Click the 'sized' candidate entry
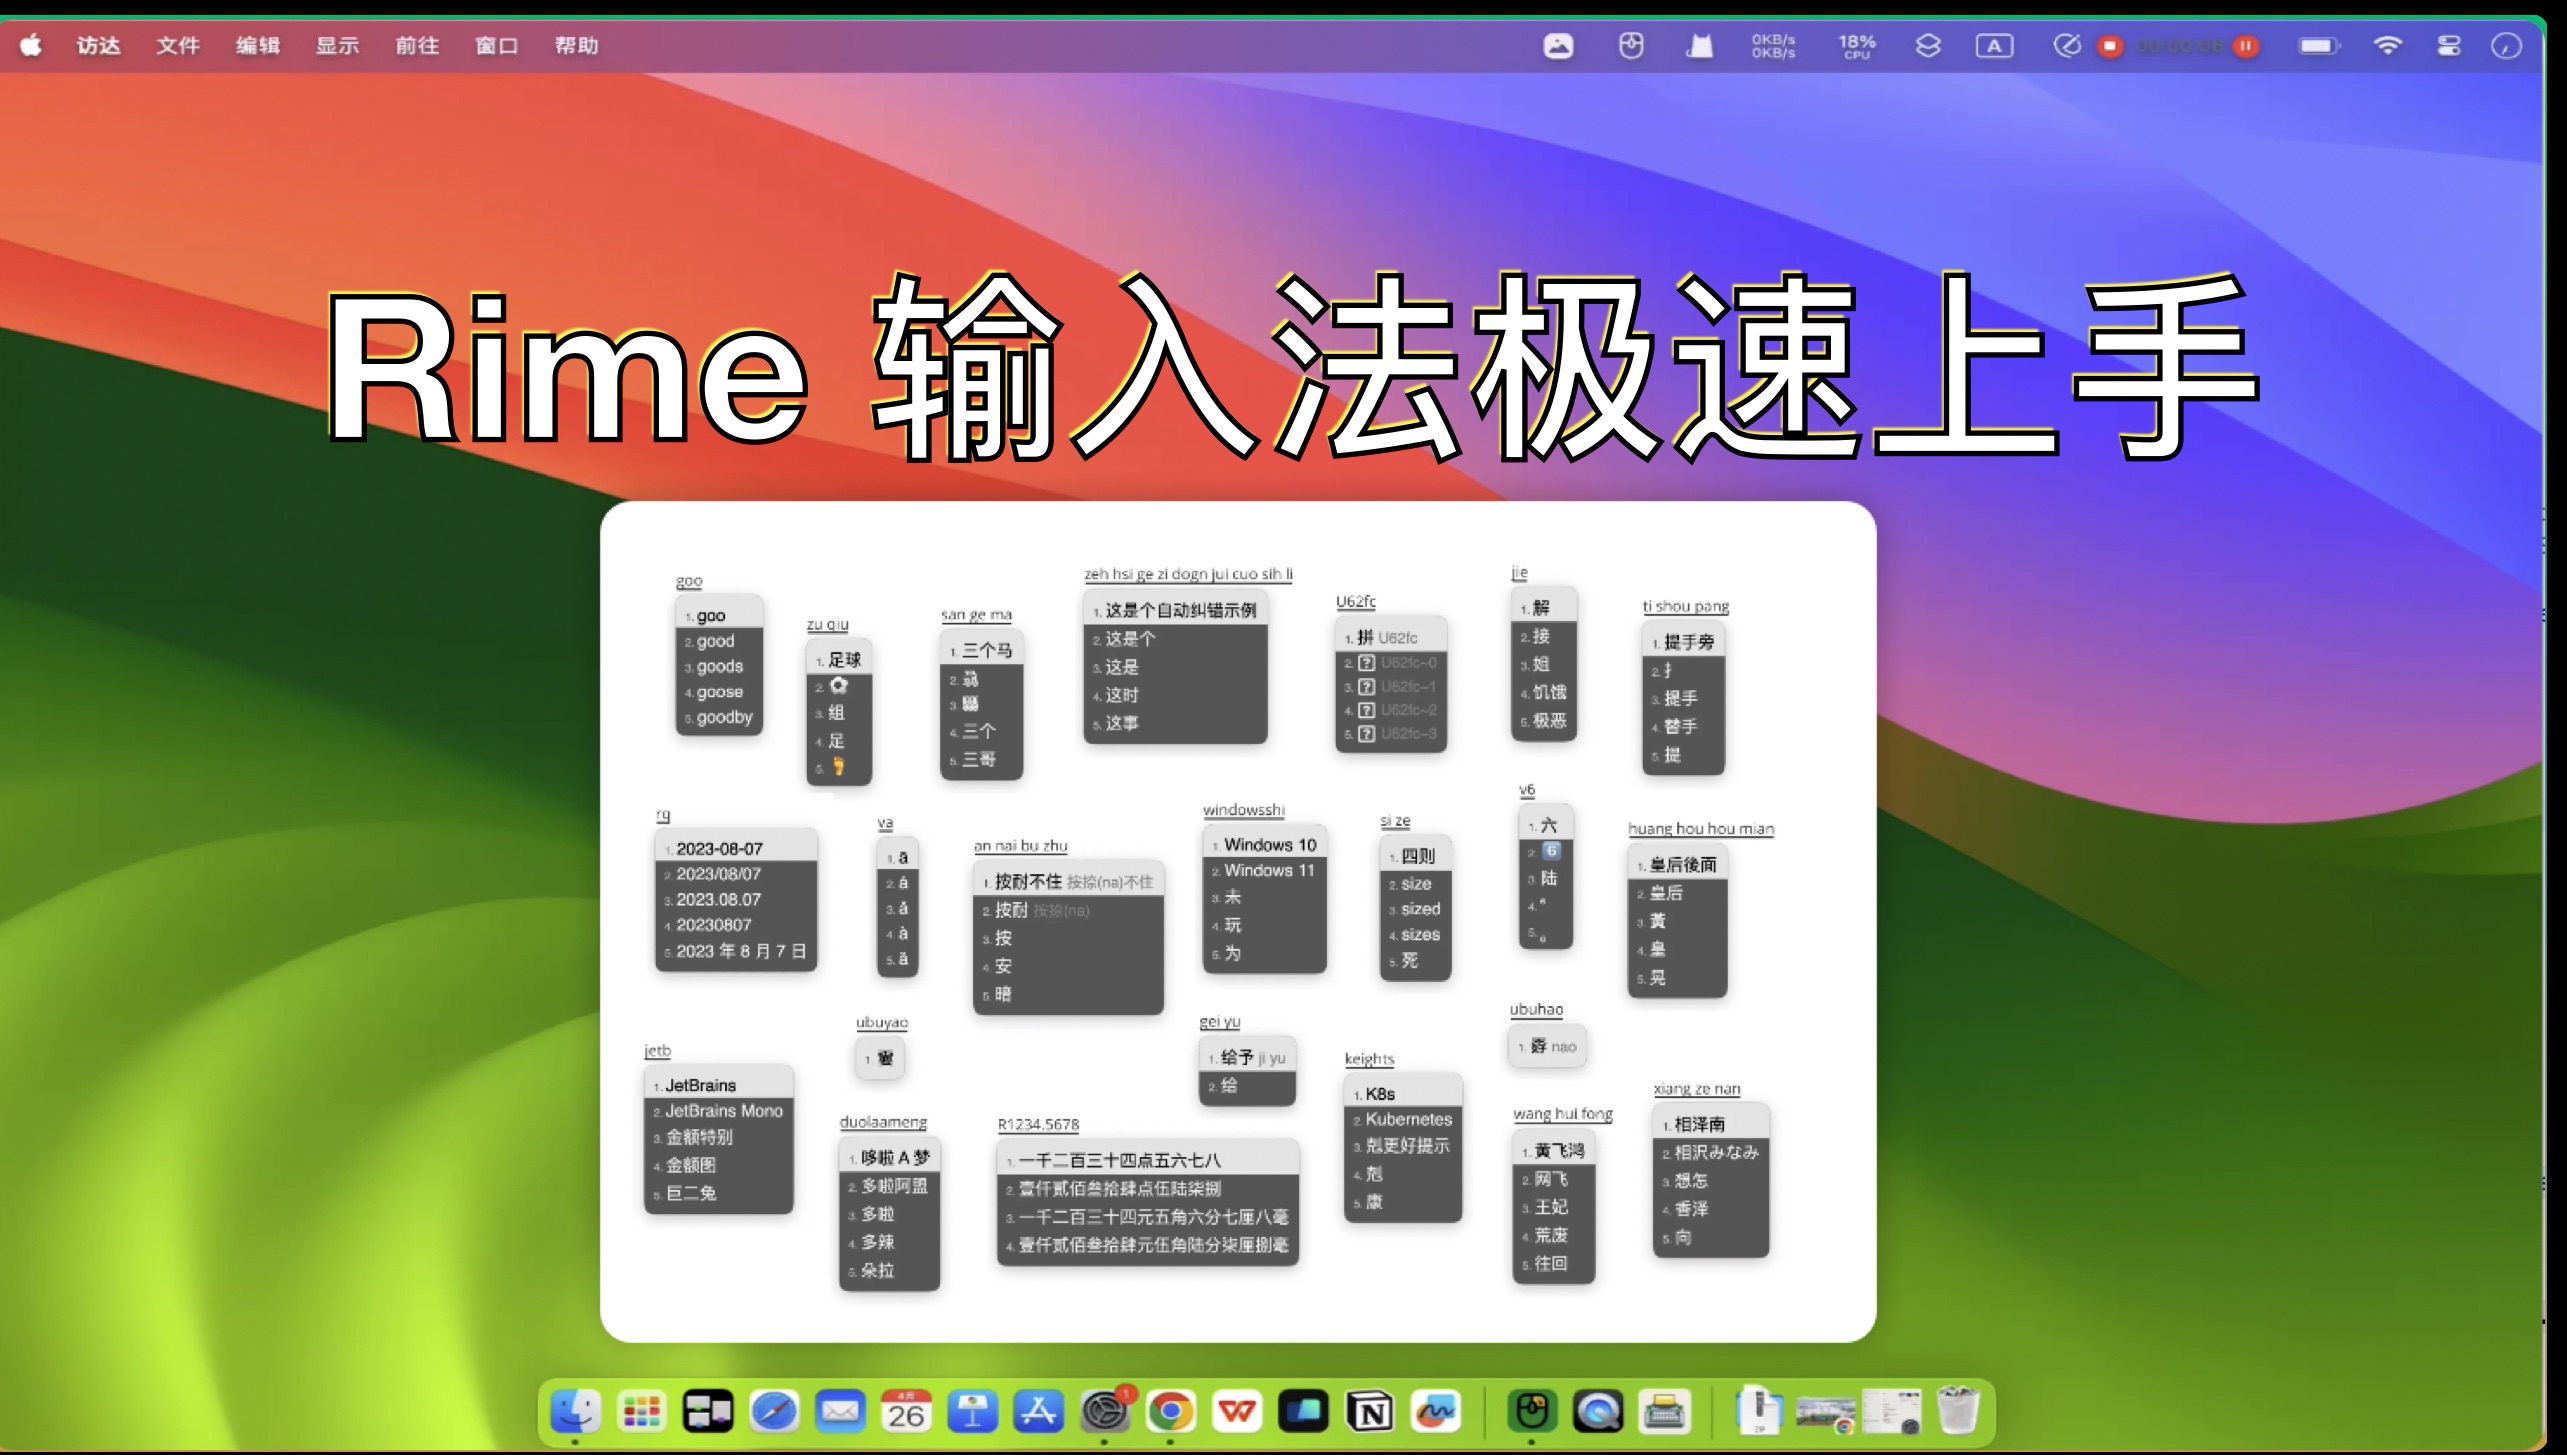This screenshot has height=1455, width=2567. 1415,908
